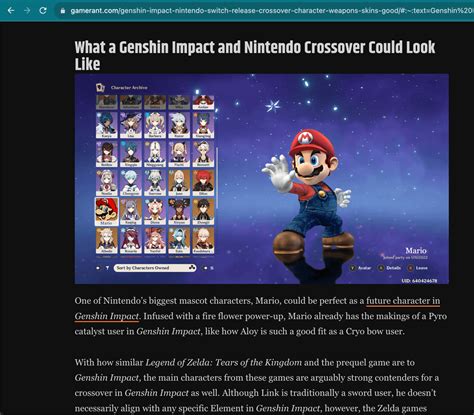Viewport: 474px width, 415px height.
Task: Click the filter funnel icon beside sort bar
Action: [x=107, y=268]
